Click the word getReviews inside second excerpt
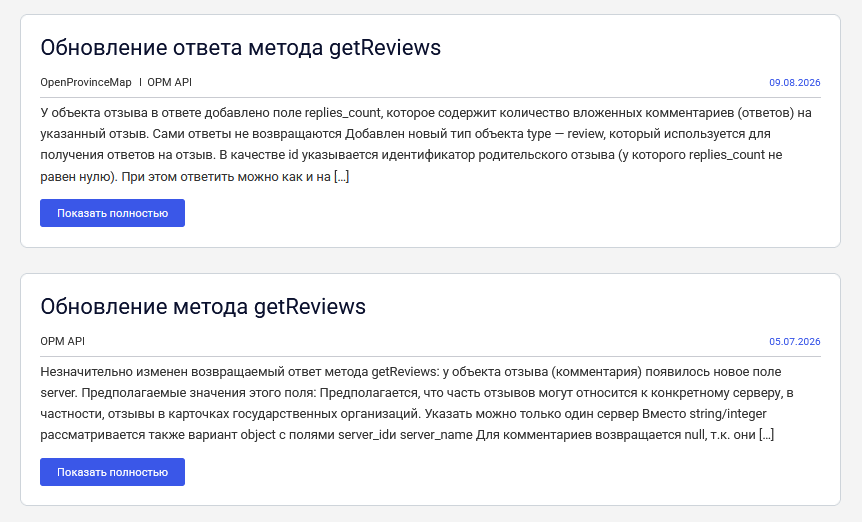Viewport: 862px width, 522px height. click(404, 372)
